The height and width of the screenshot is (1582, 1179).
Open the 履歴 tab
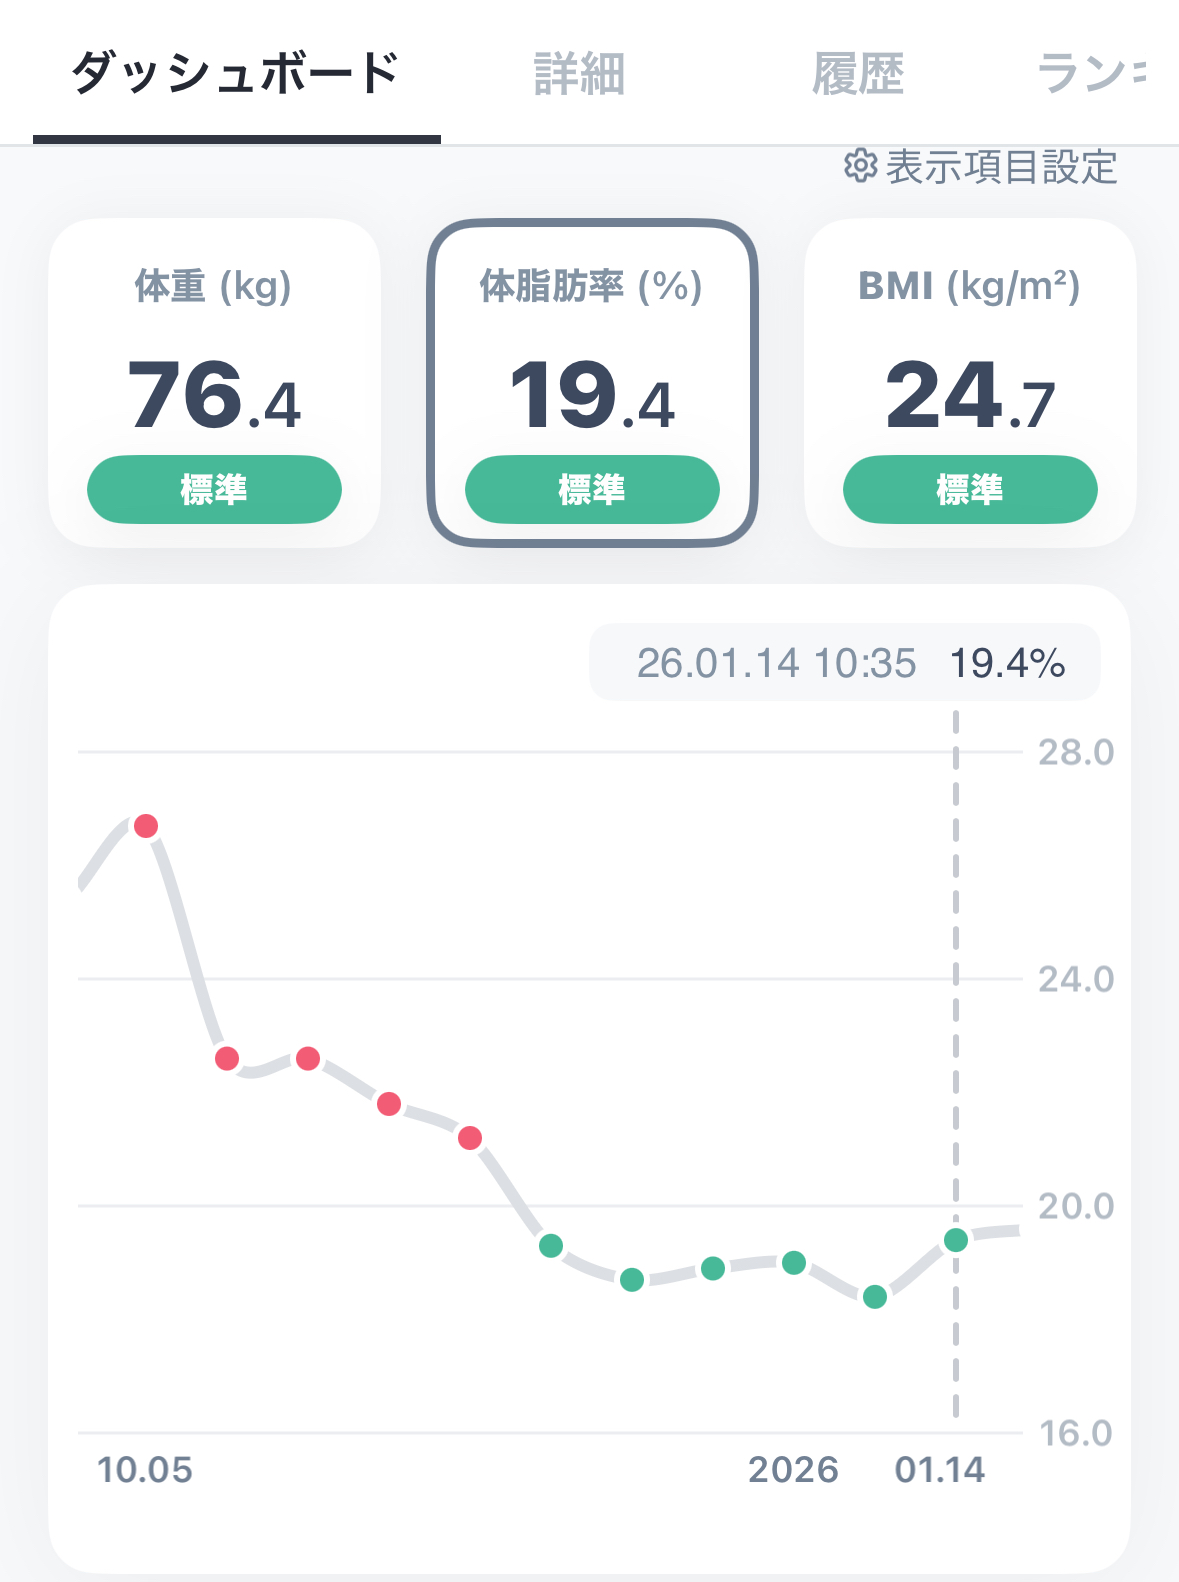(857, 74)
